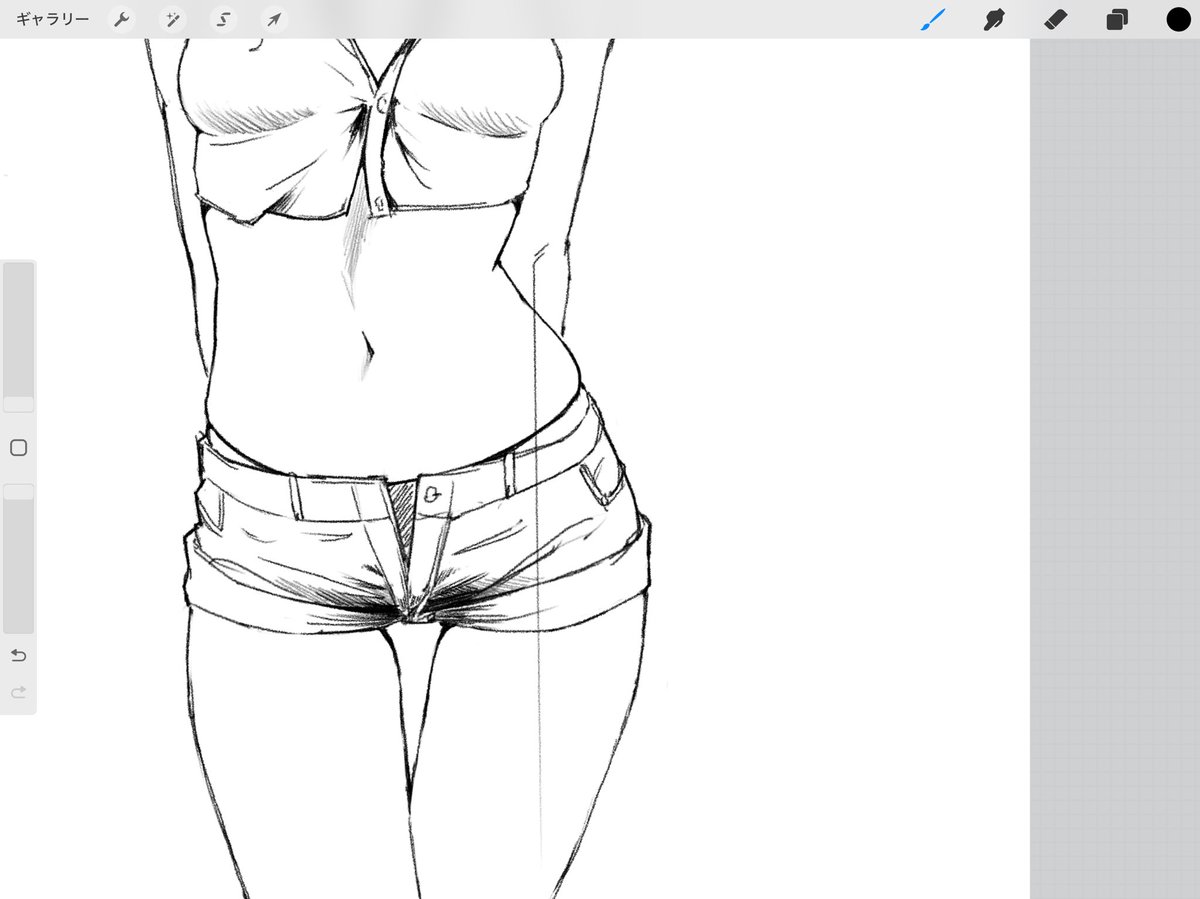
Task: Tap the square modify button on sidebar
Action: 18,448
